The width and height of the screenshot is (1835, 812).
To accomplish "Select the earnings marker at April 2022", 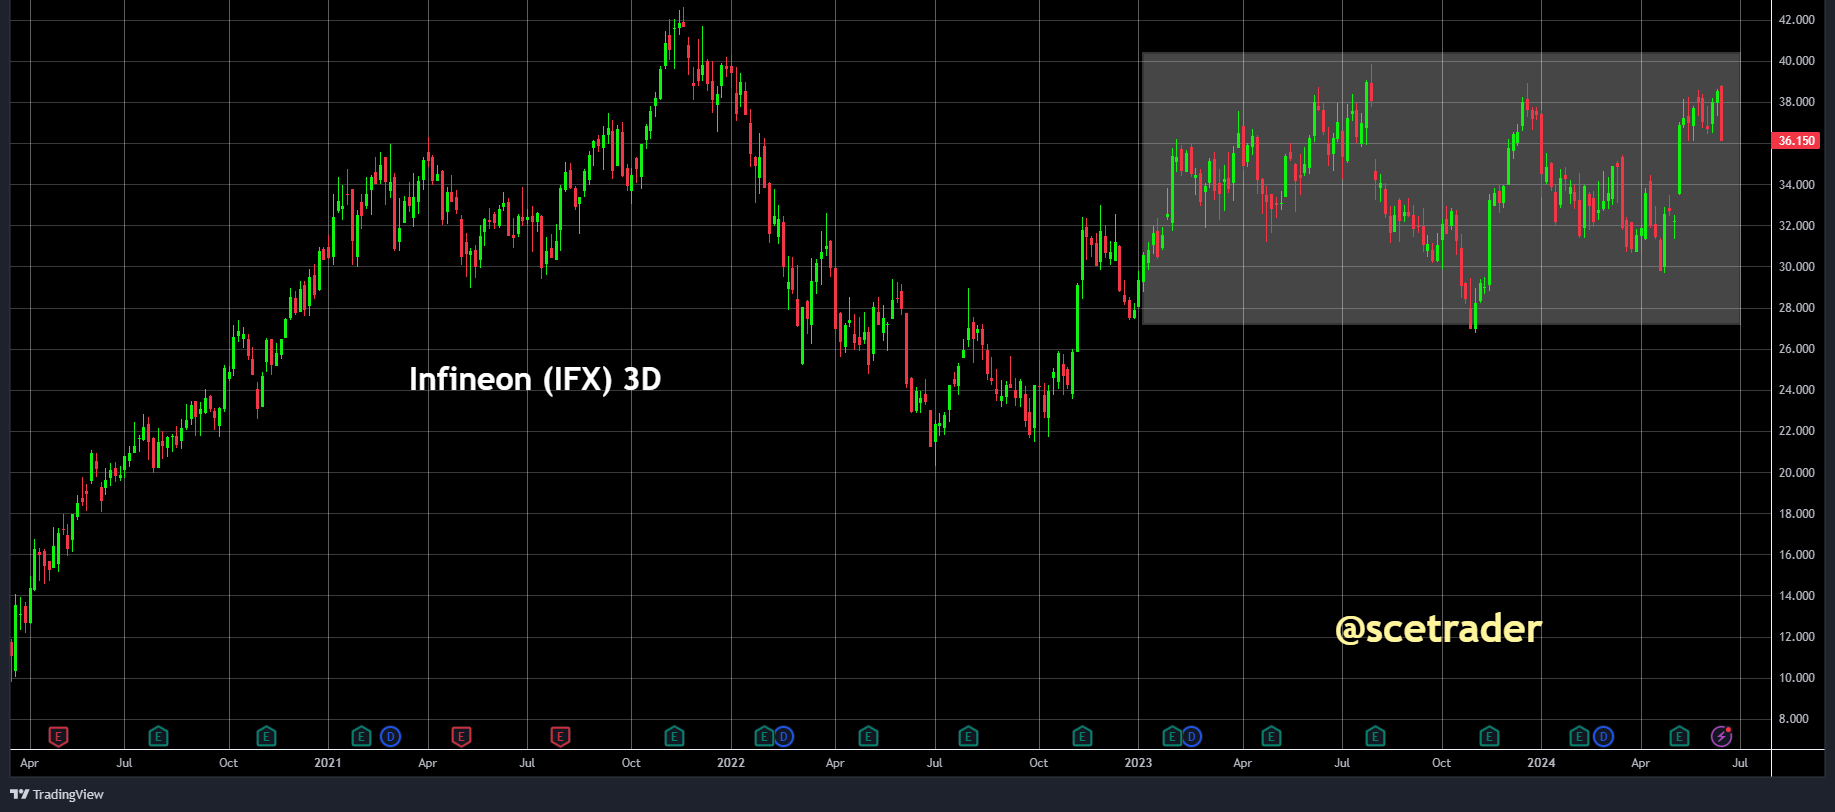I will coord(868,737).
